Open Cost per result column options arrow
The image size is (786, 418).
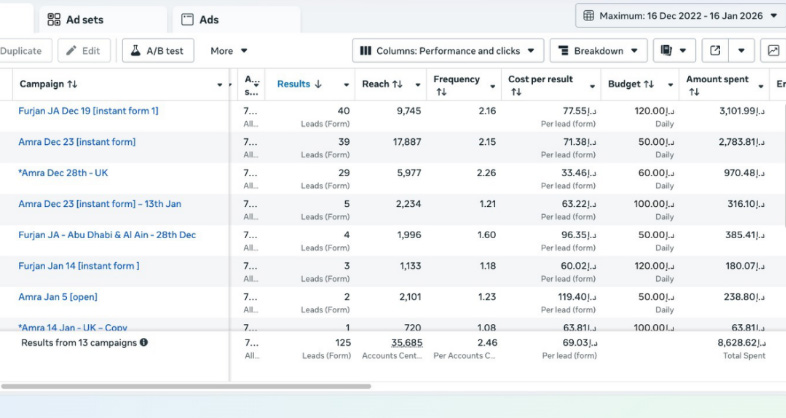592,86
